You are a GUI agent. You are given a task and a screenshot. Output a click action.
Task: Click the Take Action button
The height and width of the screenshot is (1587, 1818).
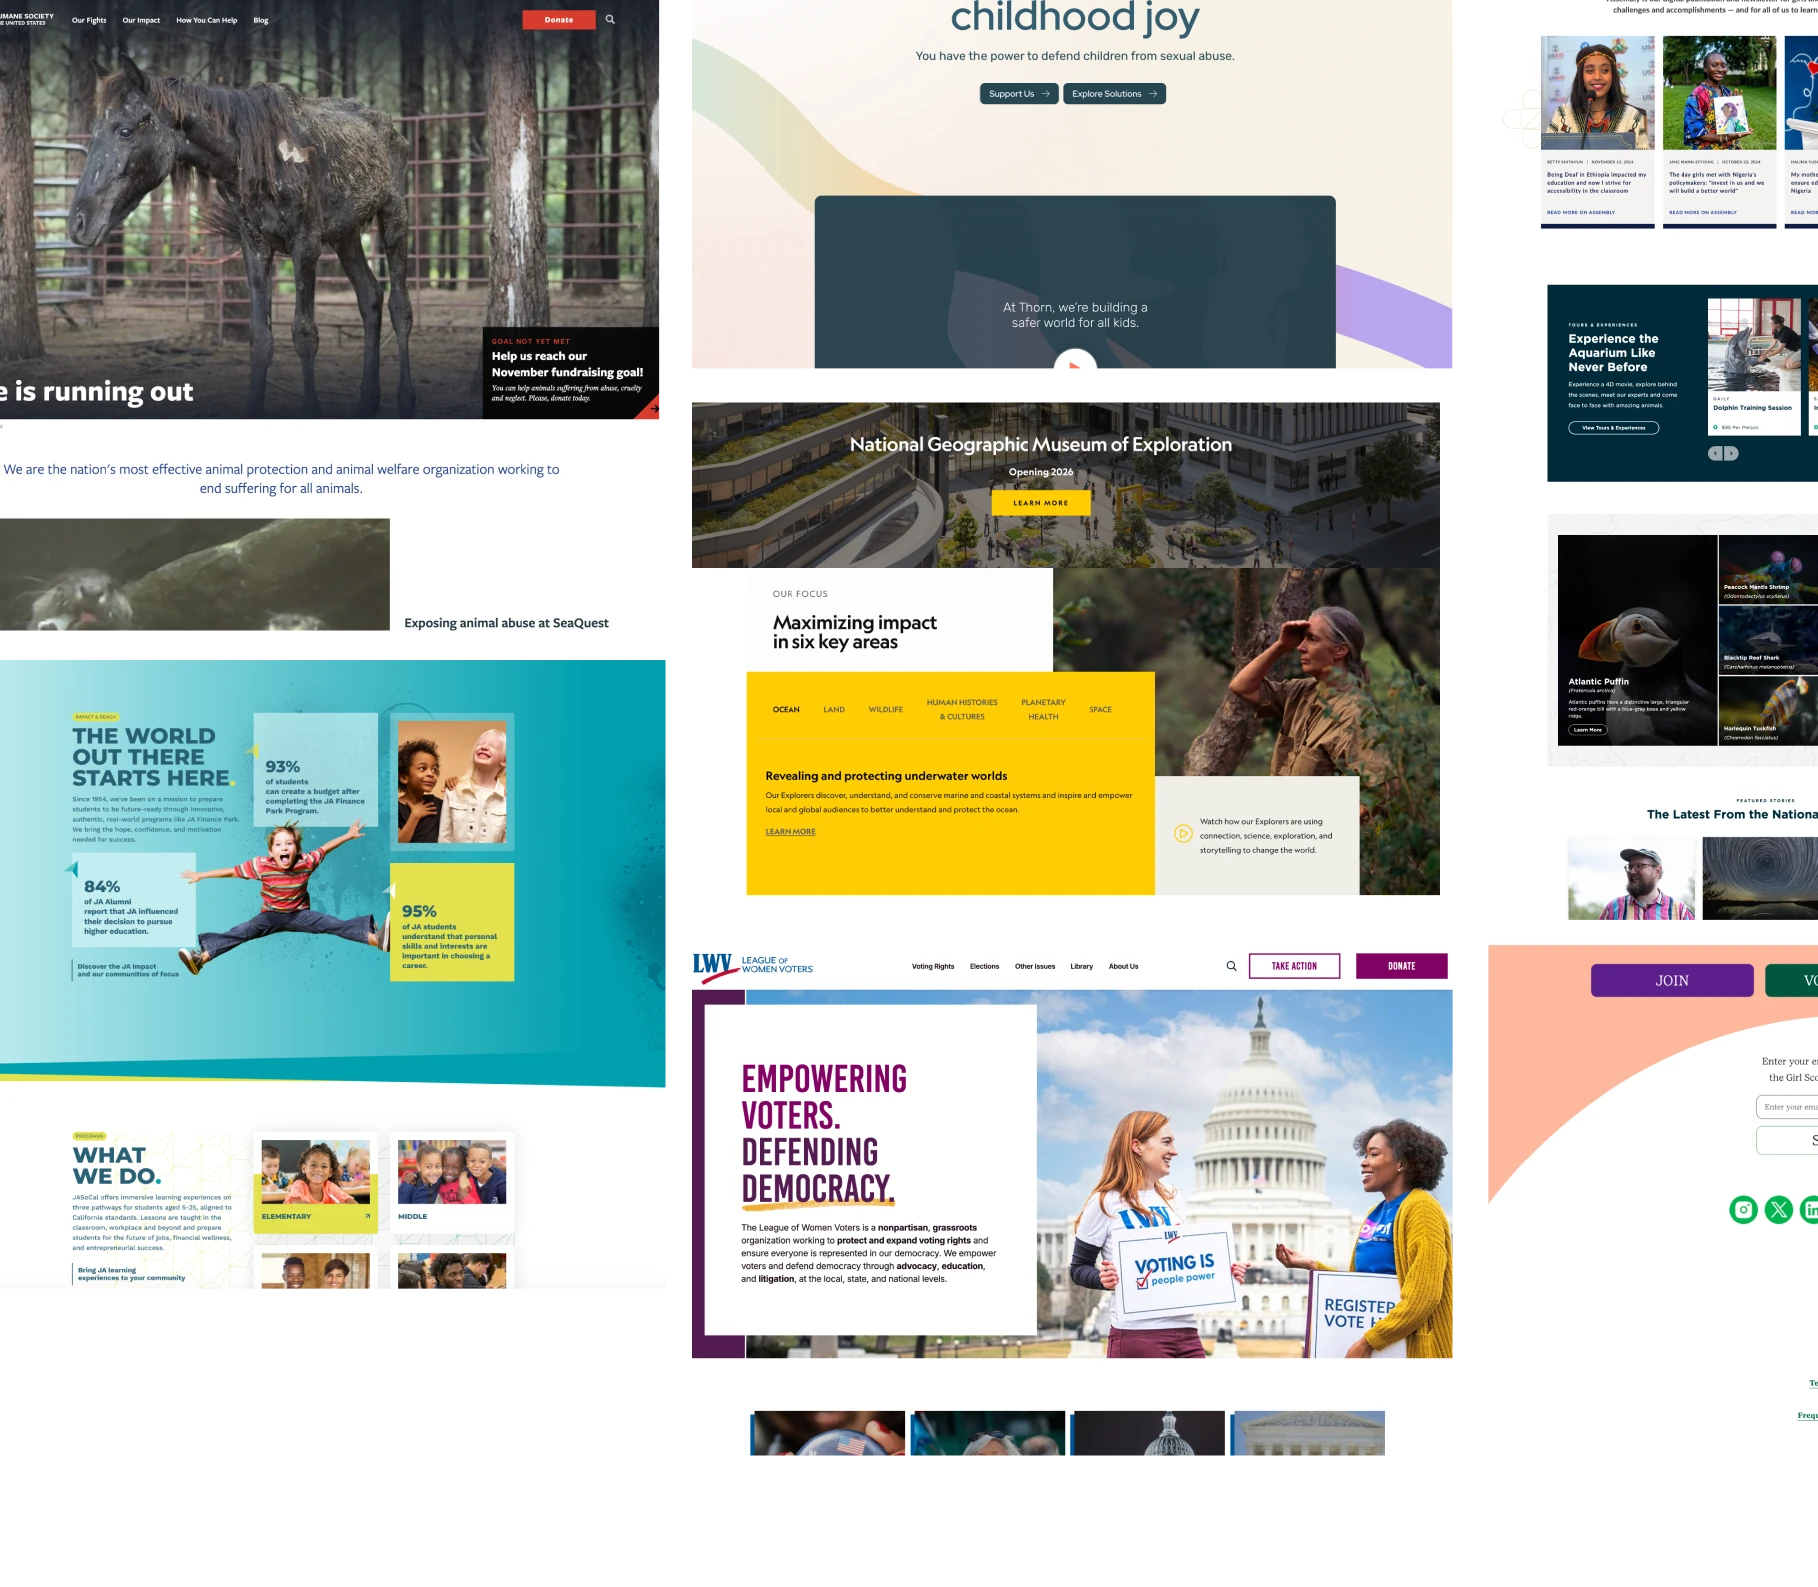[1294, 966]
